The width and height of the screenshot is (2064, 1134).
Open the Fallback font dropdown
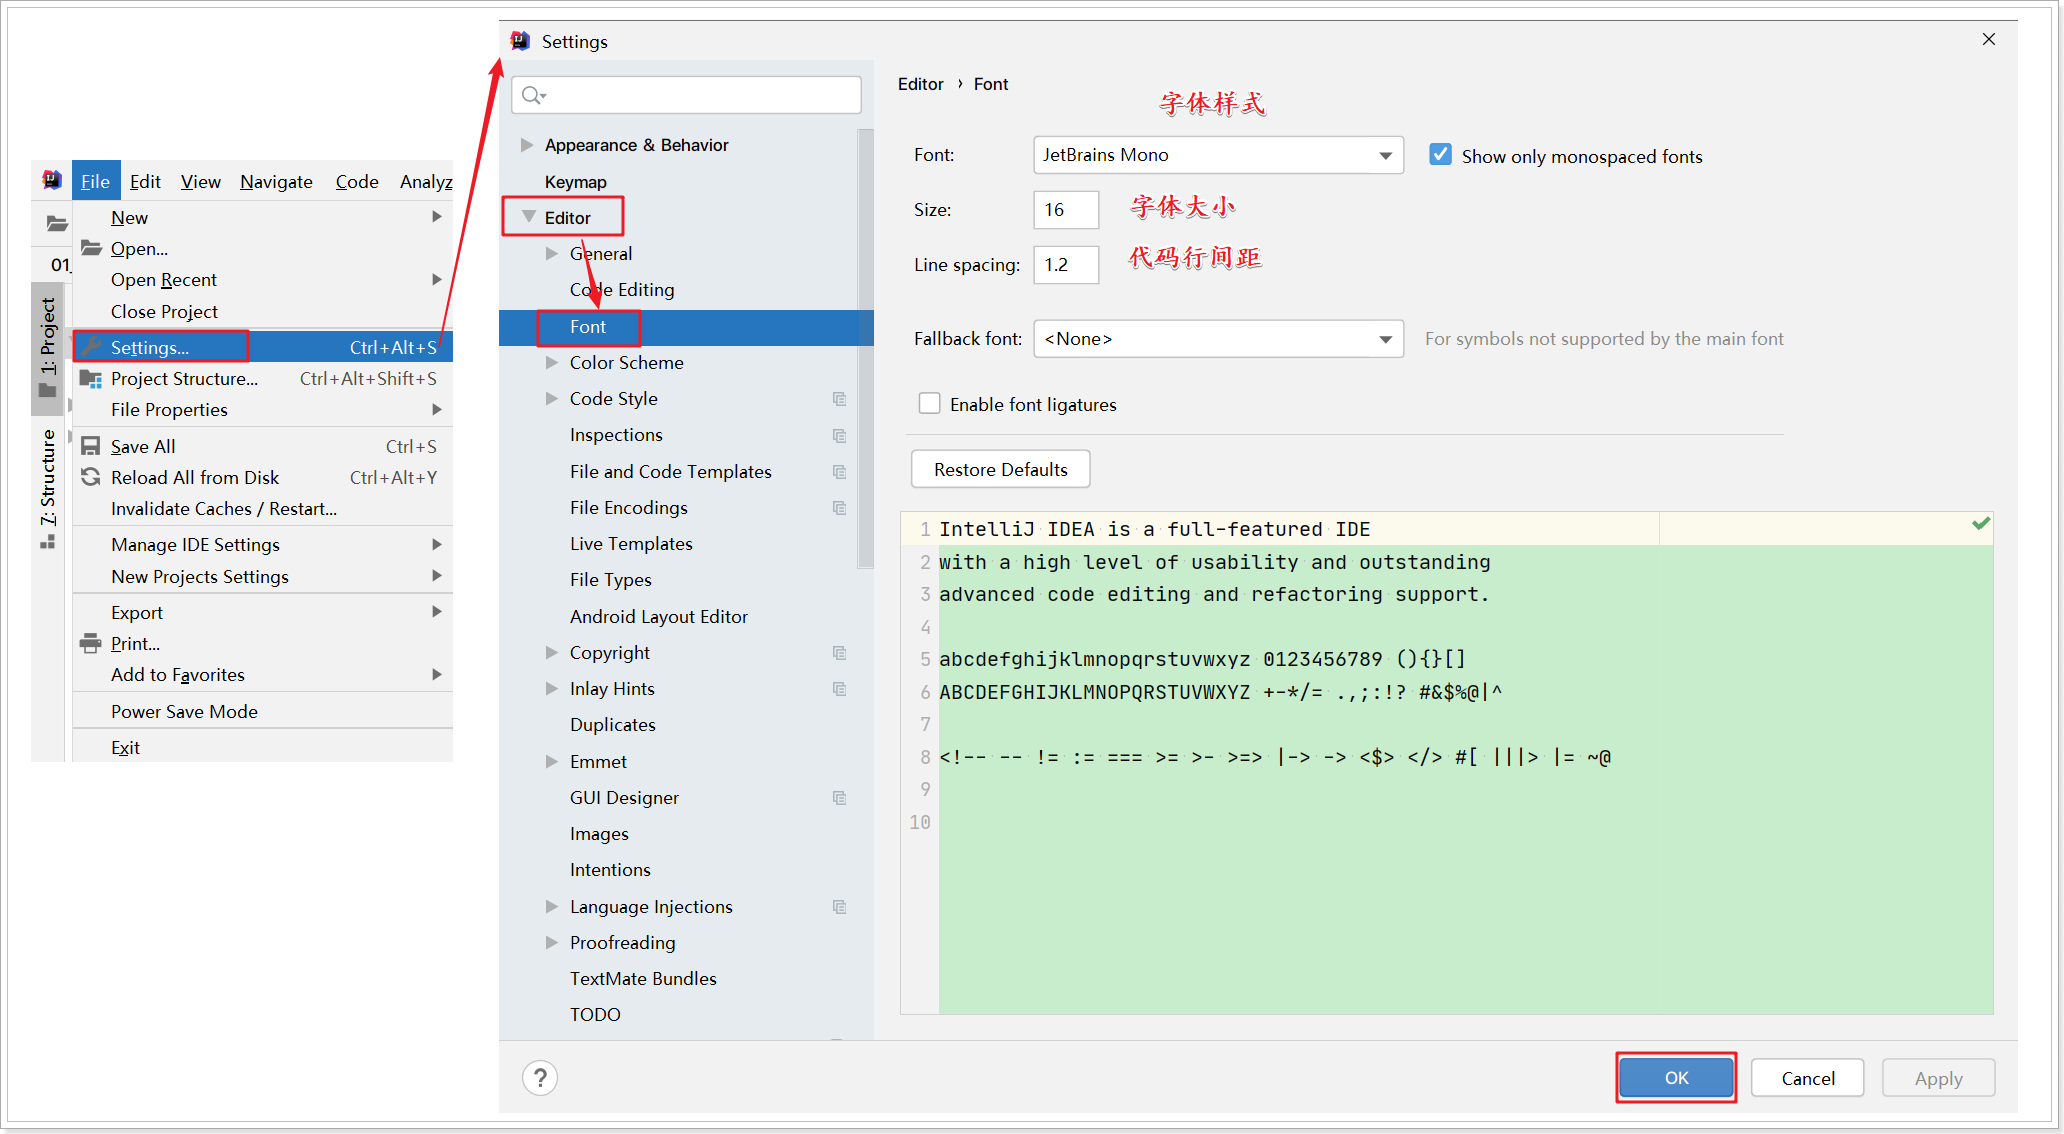pyautogui.click(x=1385, y=339)
